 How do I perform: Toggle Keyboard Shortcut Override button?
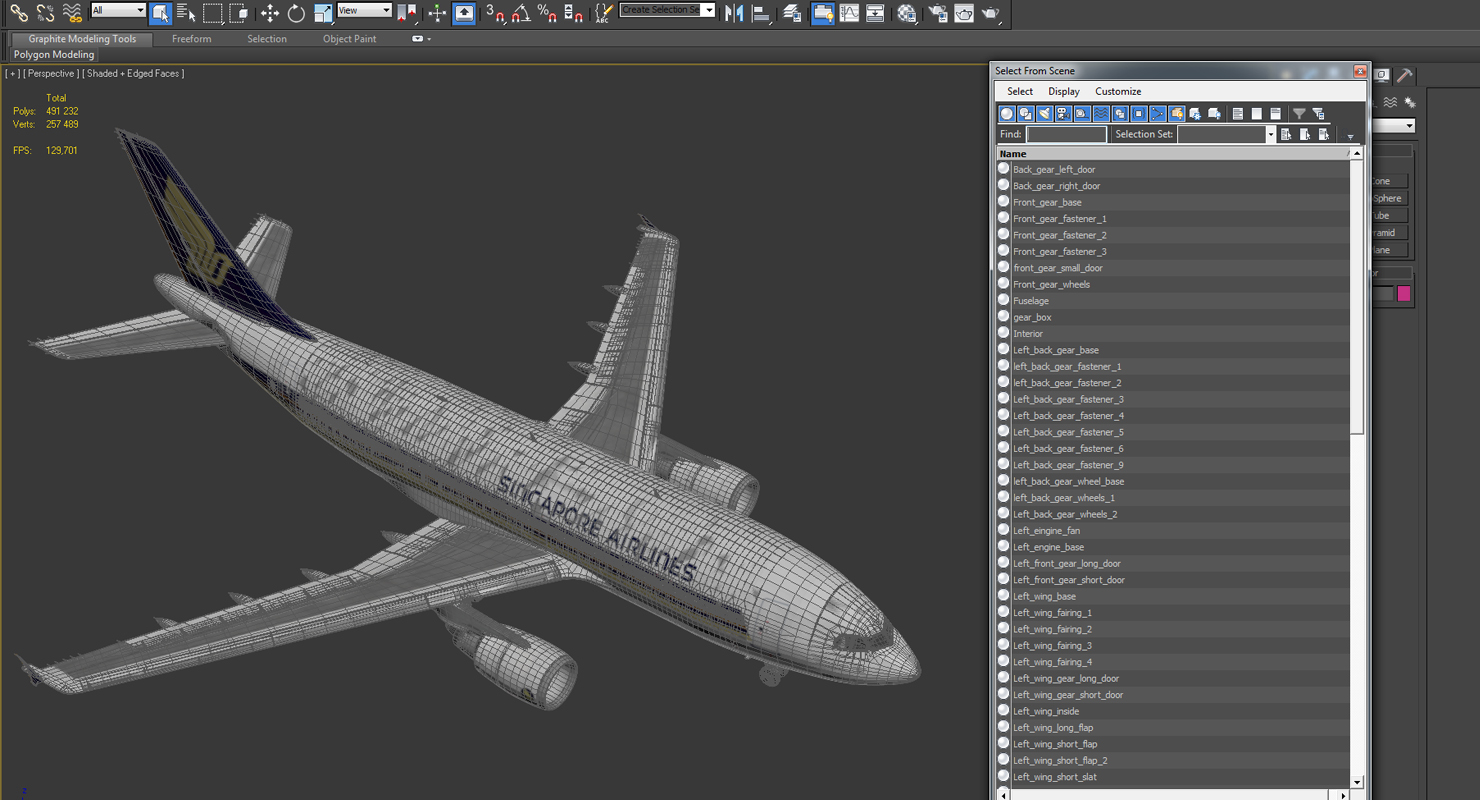464,13
